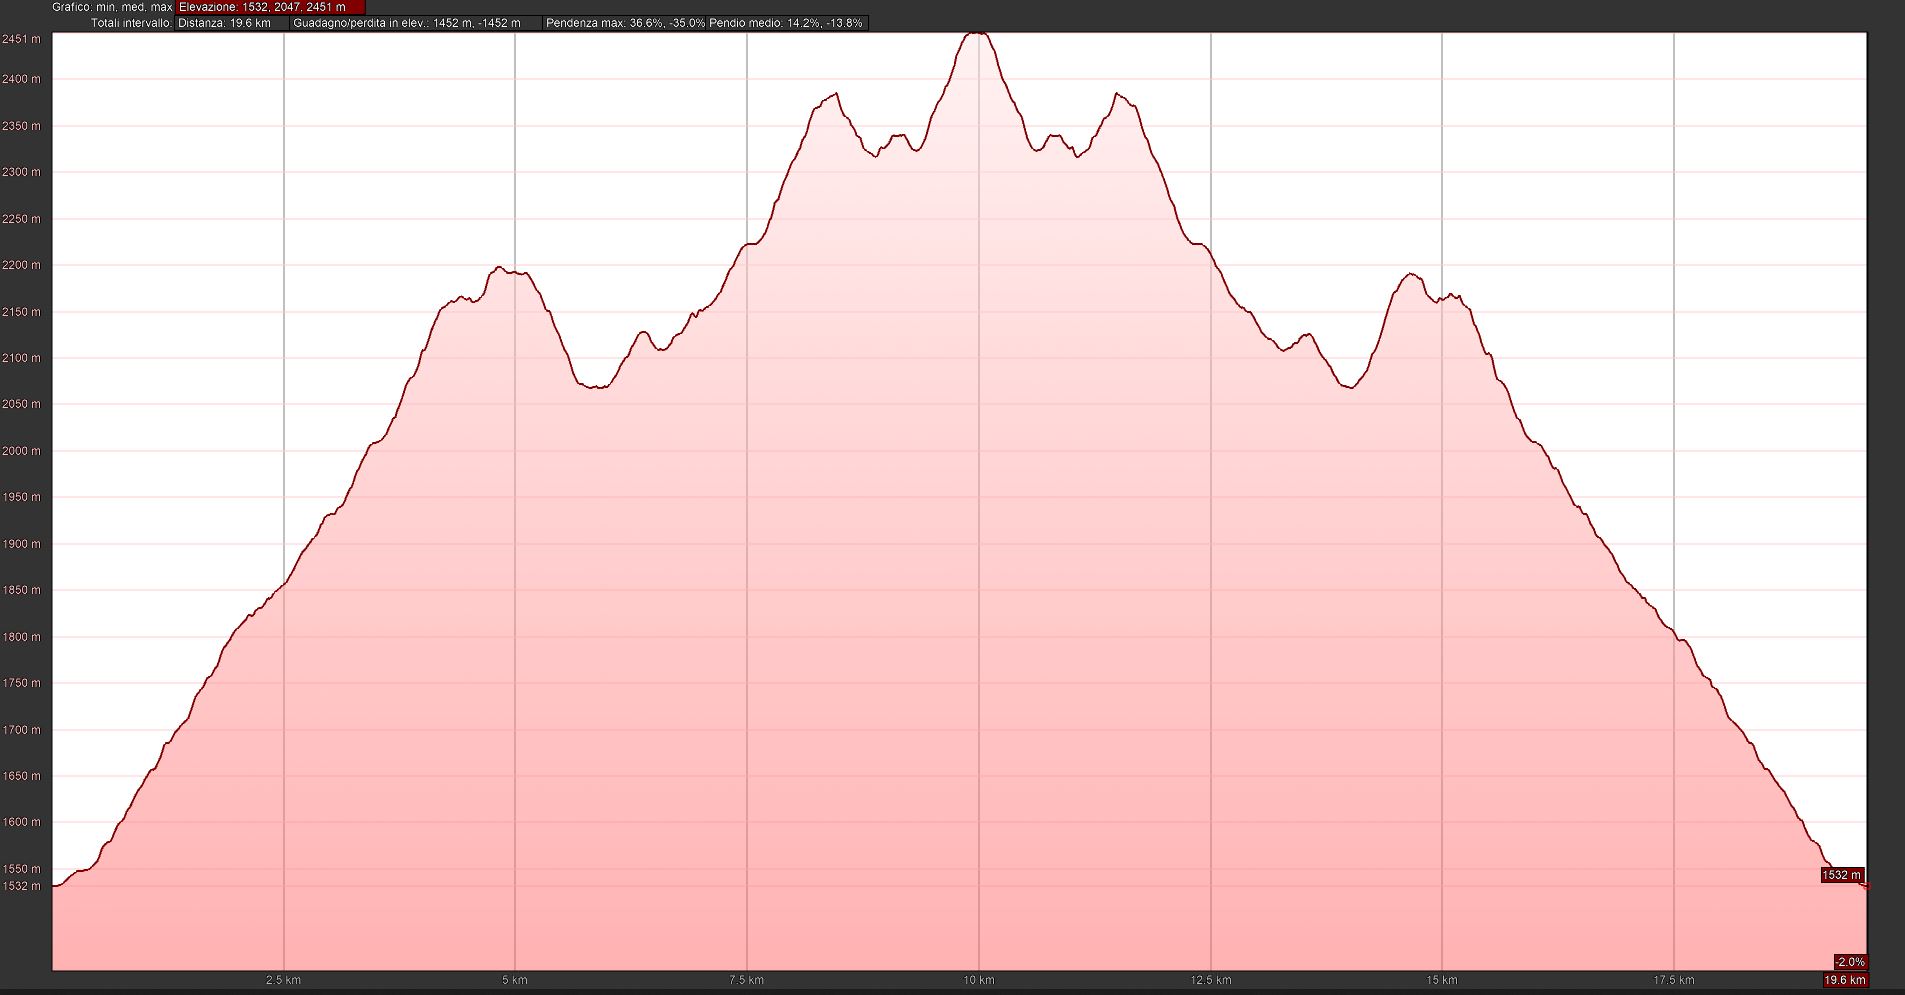Click the 2000 m elevation axis label
The image size is (1905, 995).
[21, 451]
